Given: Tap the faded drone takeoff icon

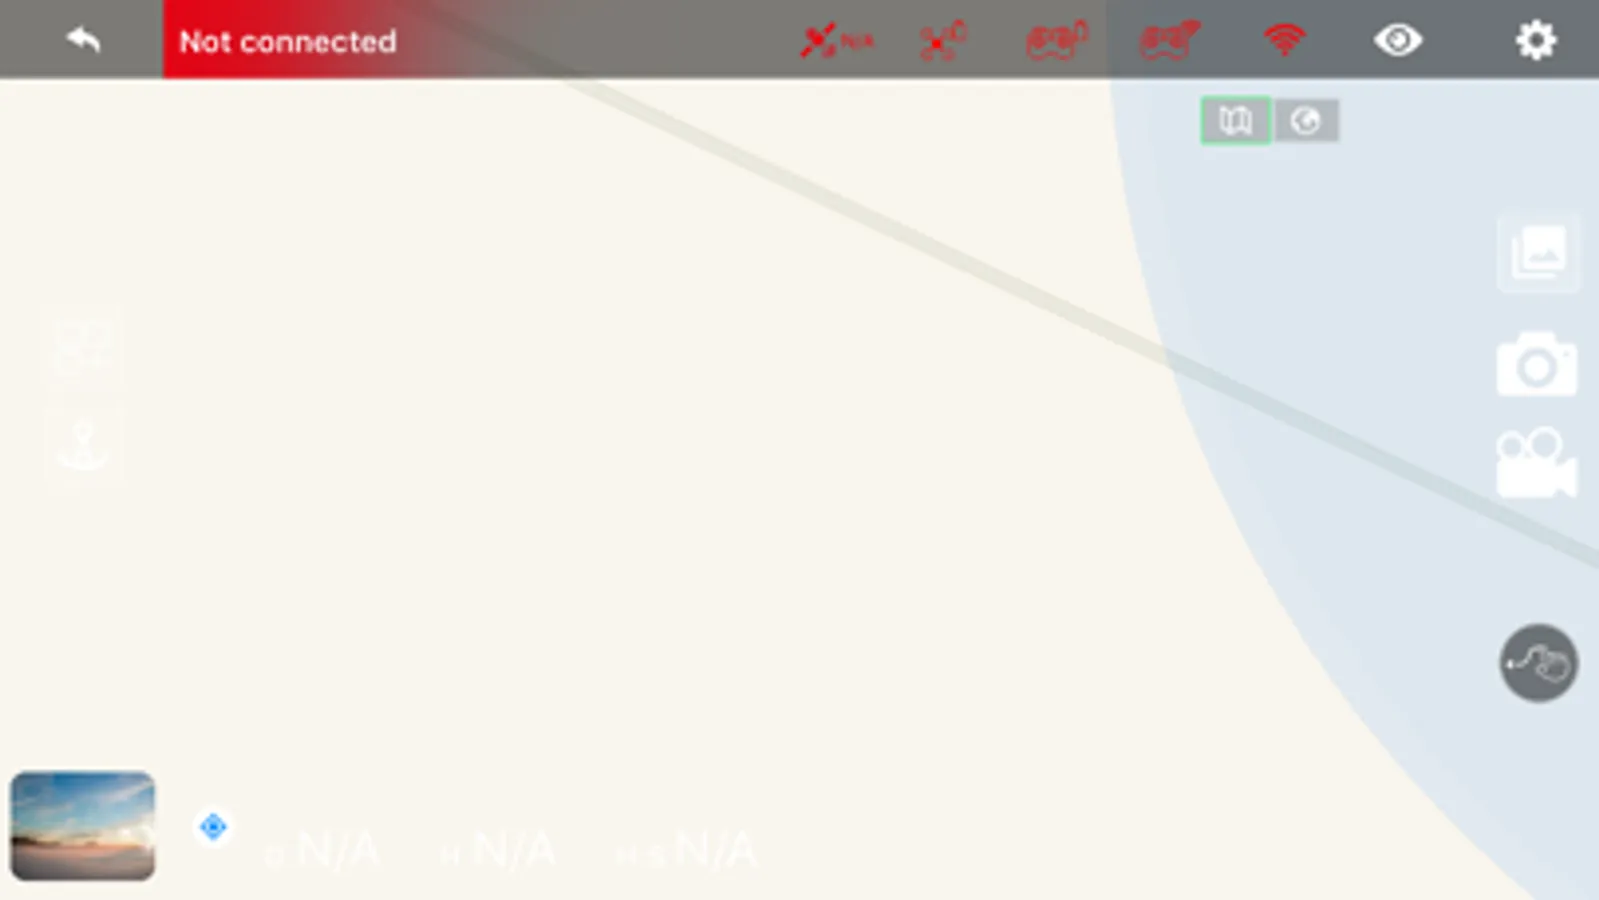Looking at the screenshot, I should pos(84,346).
